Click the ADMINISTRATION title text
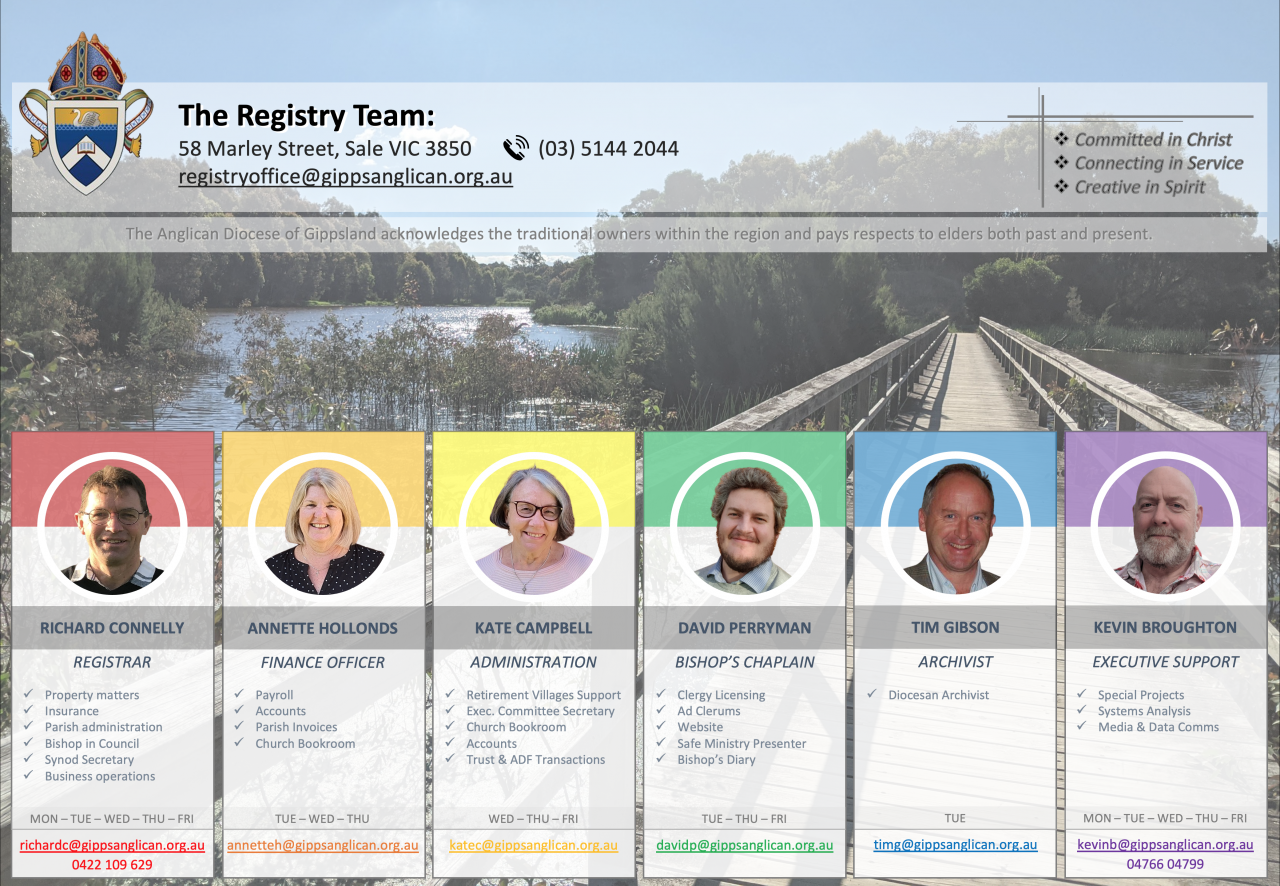 click(x=533, y=662)
